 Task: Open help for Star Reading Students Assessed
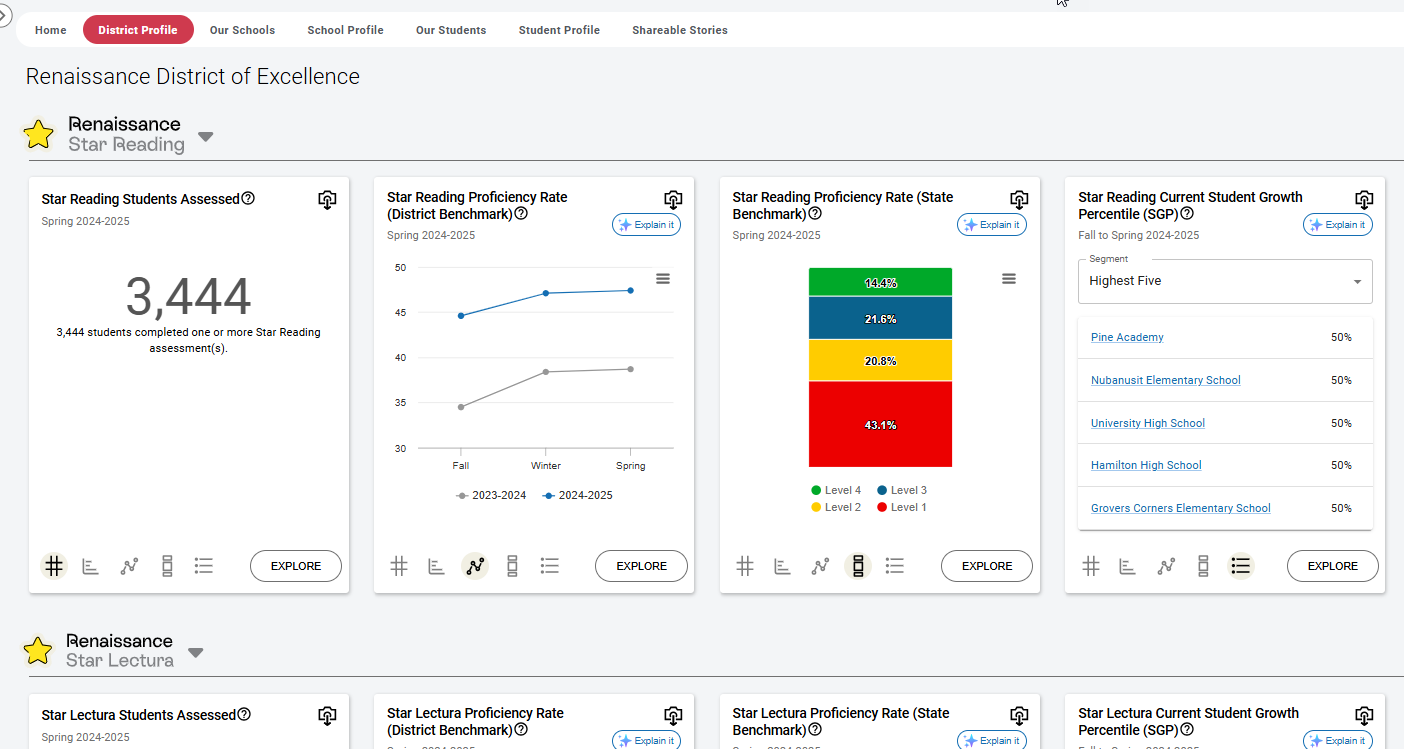[x=248, y=198]
